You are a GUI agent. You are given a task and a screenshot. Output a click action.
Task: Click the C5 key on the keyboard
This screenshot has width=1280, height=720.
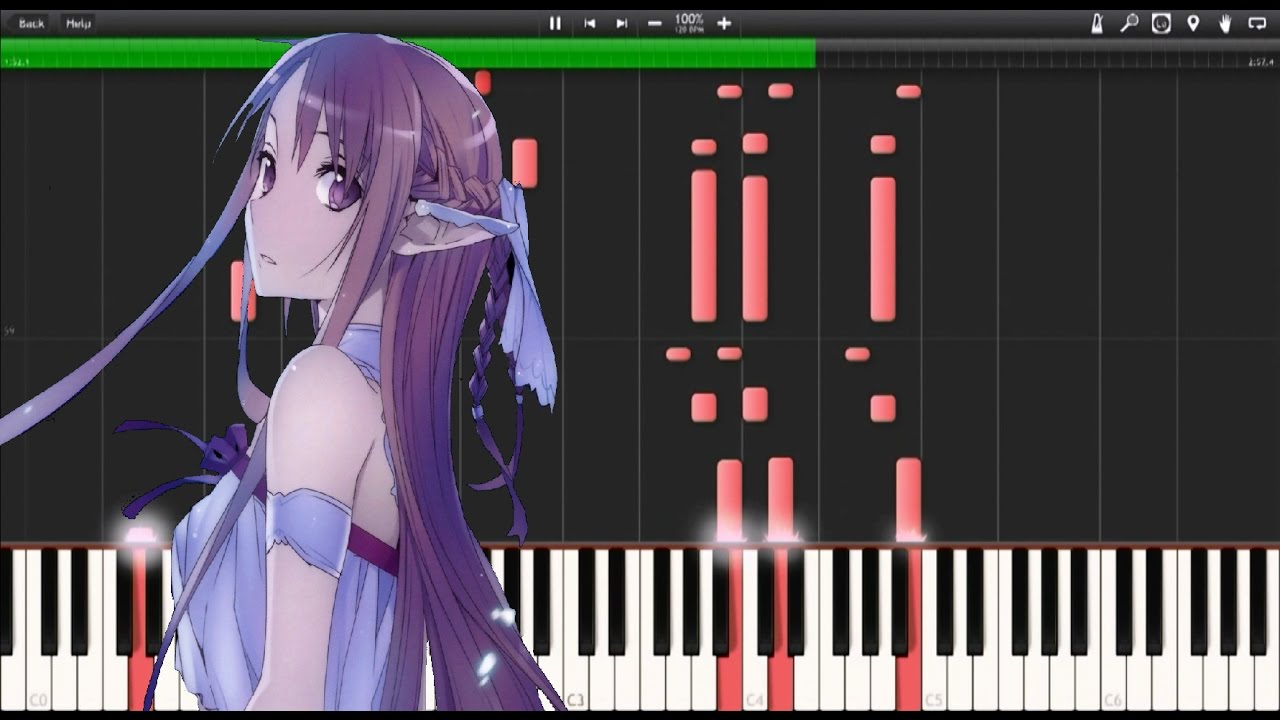[933, 630]
